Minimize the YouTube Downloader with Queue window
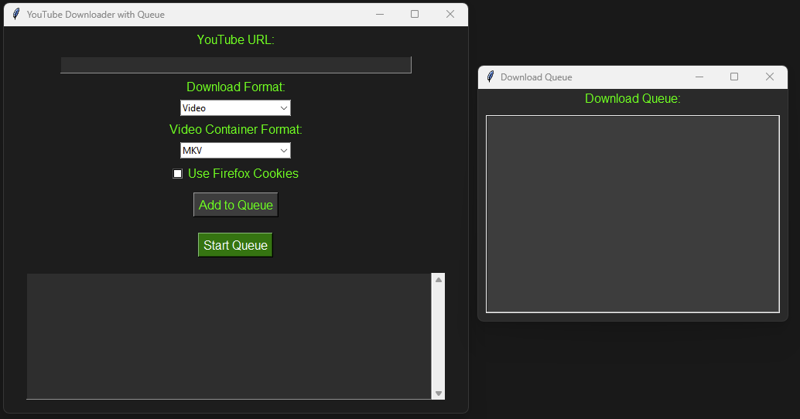This screenshot has height=419, width=800. pos(380,14)
